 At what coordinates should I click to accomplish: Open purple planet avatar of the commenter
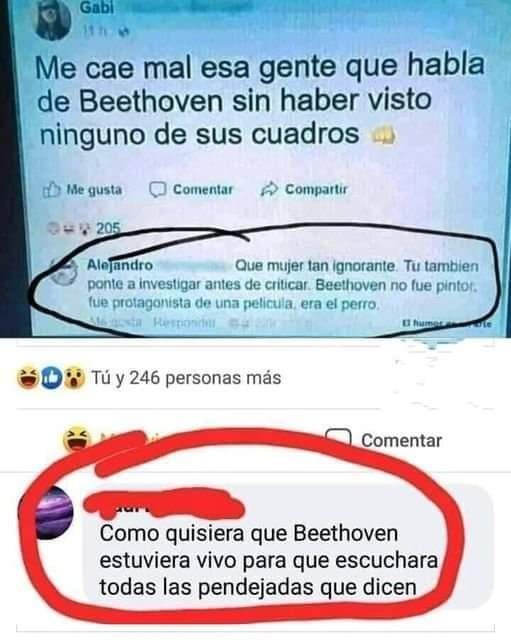click(53, 513)
